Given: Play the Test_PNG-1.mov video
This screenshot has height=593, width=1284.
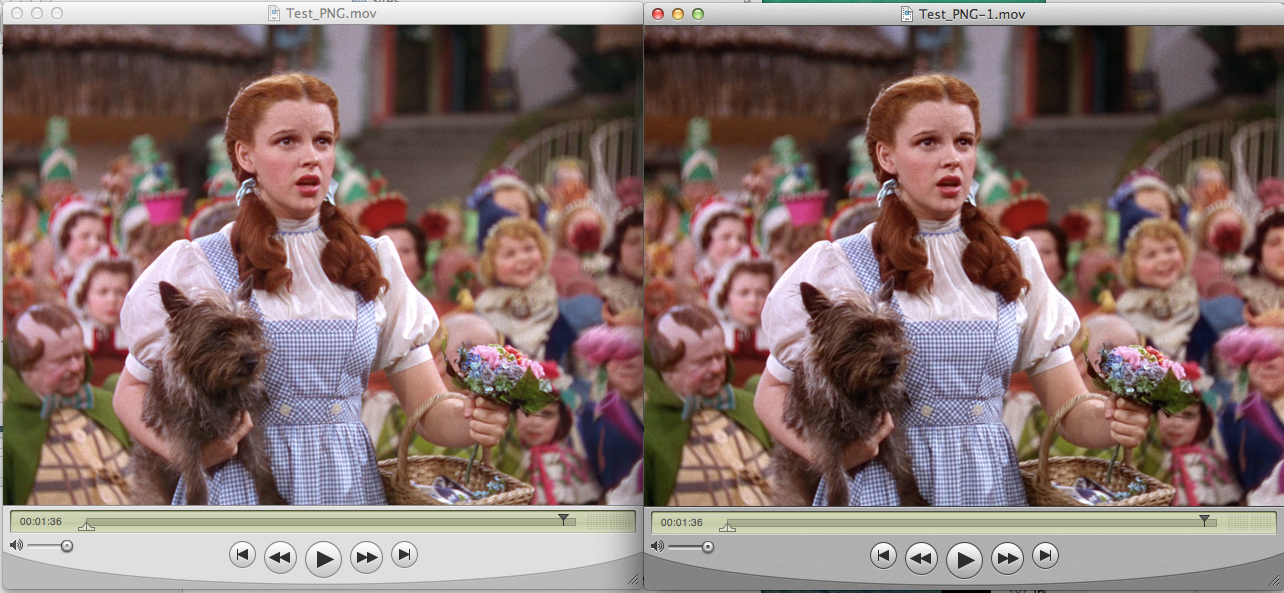Looking at the screenshot, I should [964, 559].
